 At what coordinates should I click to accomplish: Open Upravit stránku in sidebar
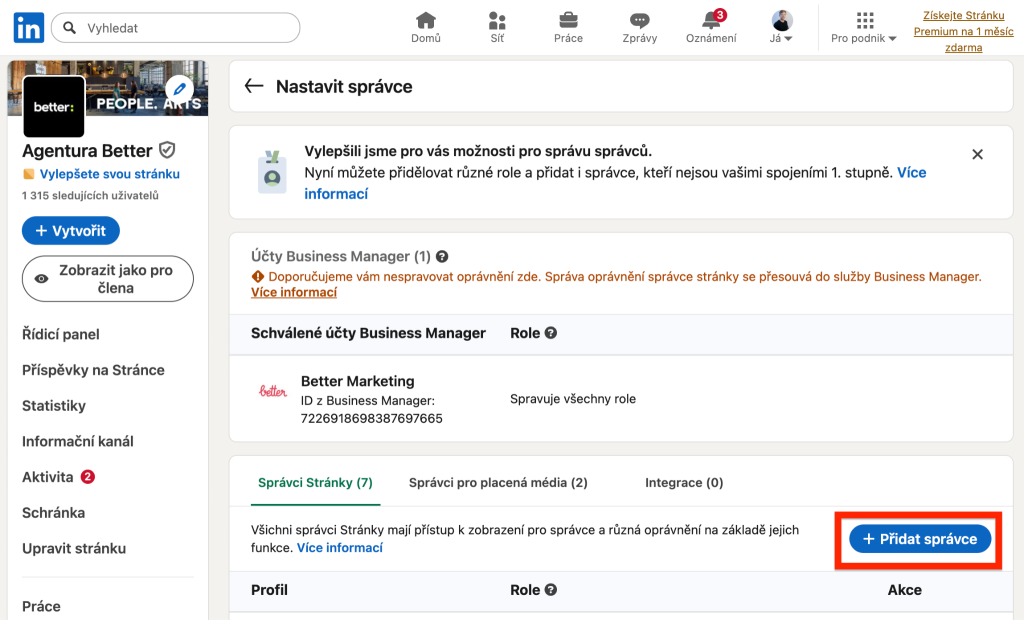tap(74, 548)
